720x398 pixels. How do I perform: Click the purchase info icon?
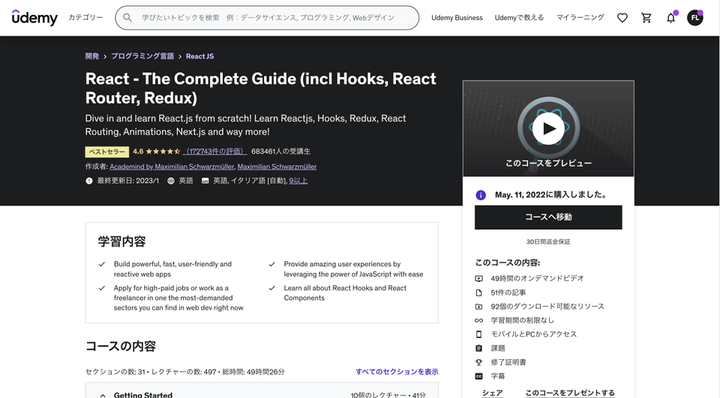pos(481,195)
